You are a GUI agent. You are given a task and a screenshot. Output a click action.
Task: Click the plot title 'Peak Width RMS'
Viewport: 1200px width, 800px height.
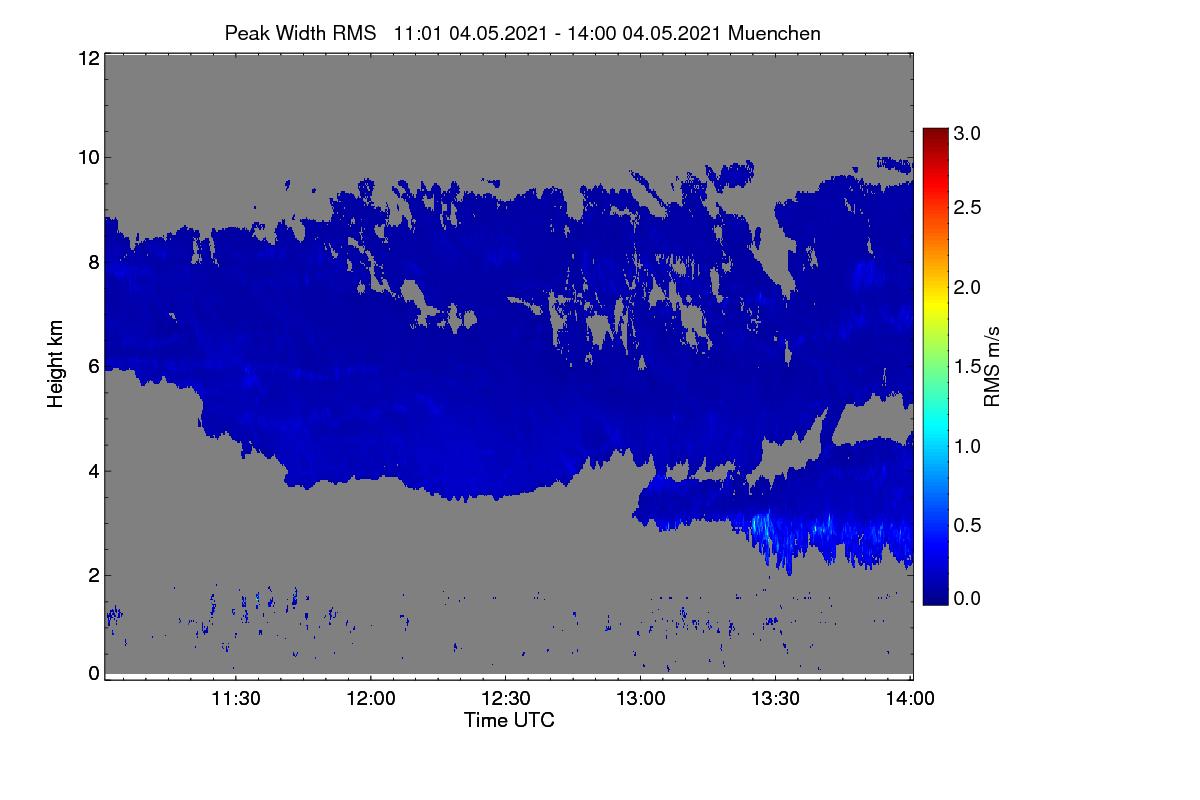300,33
